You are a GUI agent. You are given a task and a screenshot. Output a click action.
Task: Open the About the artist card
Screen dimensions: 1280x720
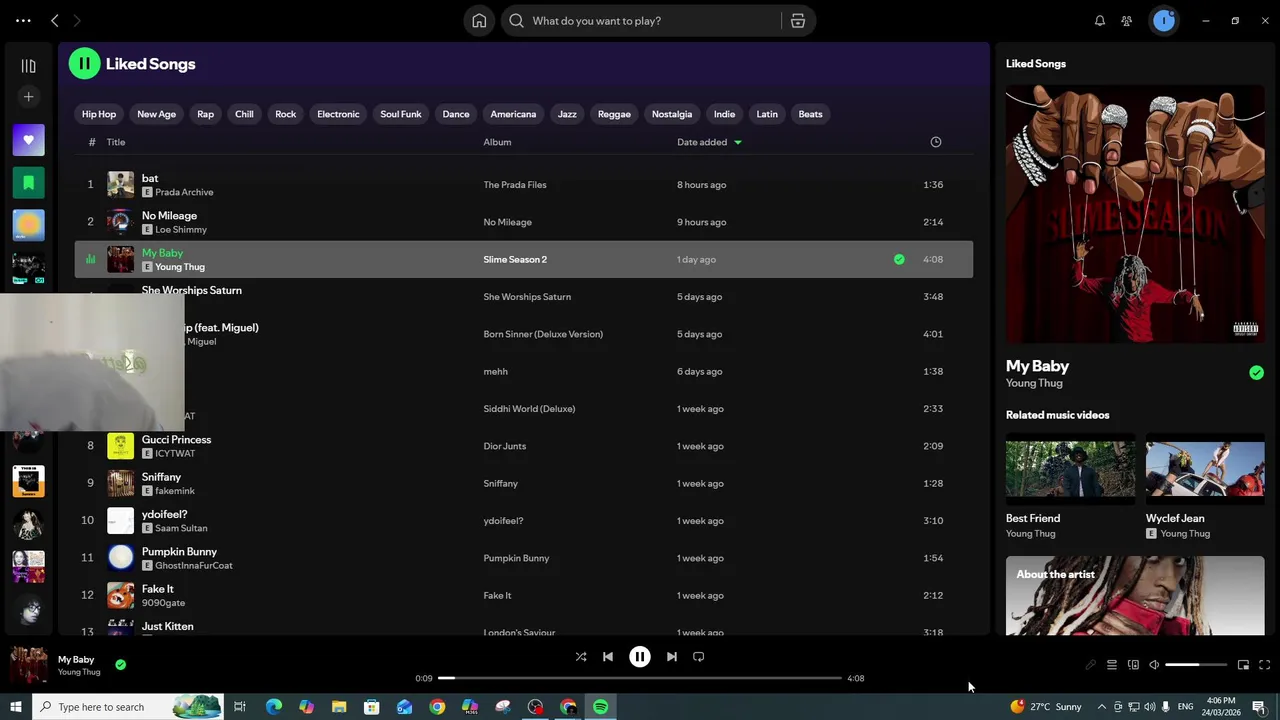(x=1135, y=596)
